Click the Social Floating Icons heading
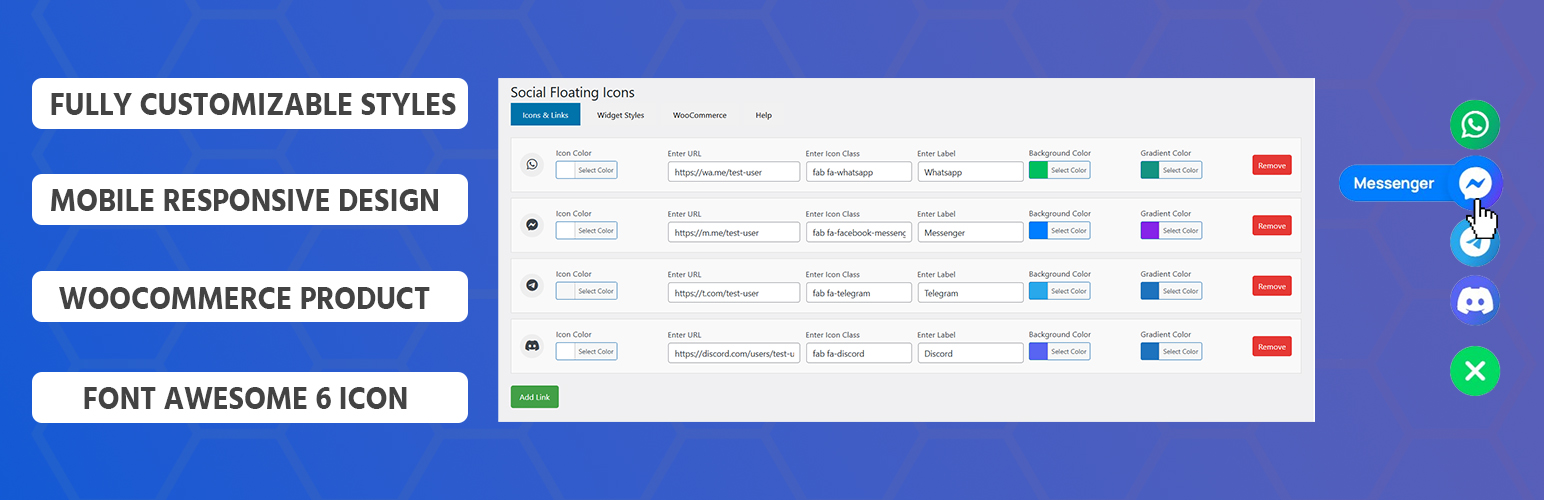The image size is (1544, 500). [x=572, y=92]
